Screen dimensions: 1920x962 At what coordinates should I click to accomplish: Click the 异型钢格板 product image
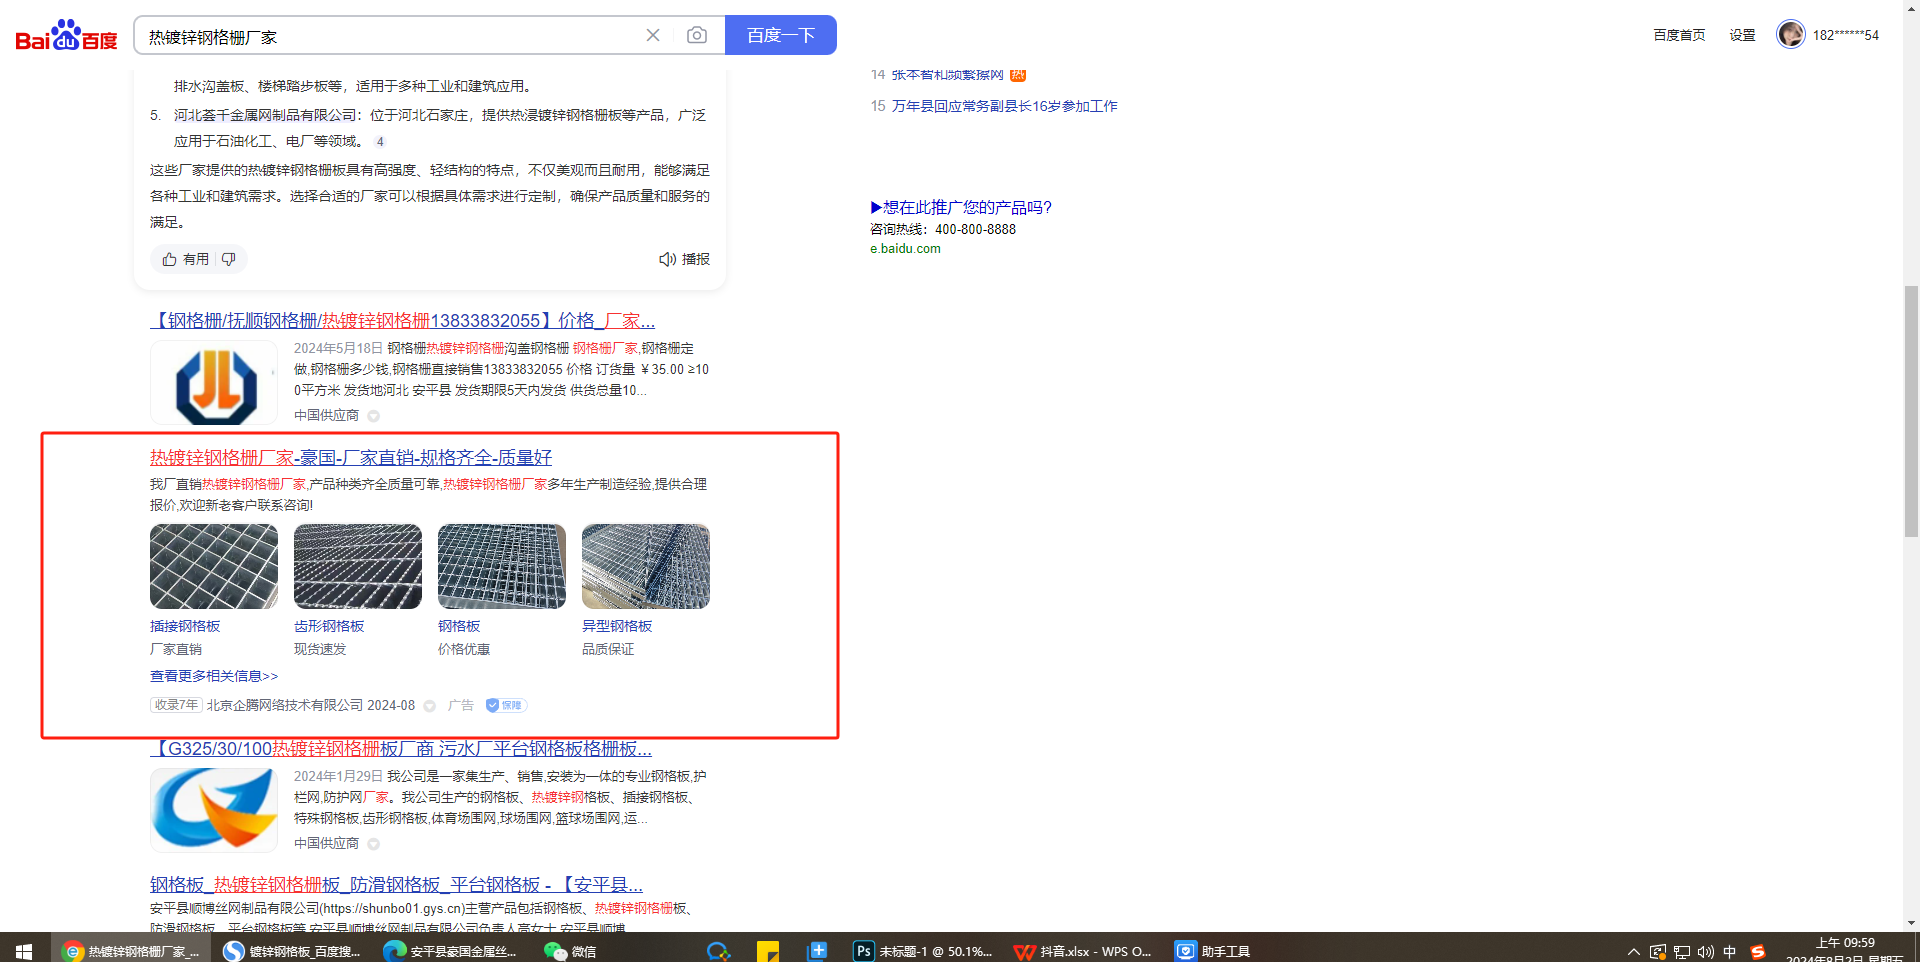pyautogui.click(x=646, y=566)
